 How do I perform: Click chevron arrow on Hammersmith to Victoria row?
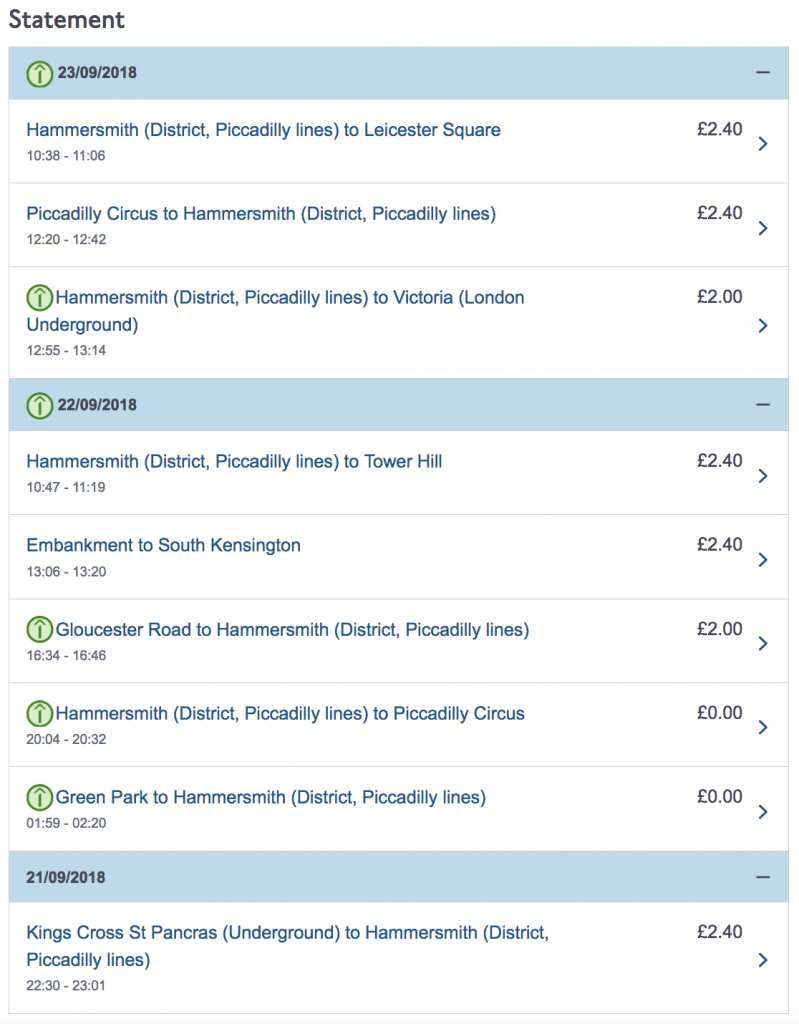763,325
